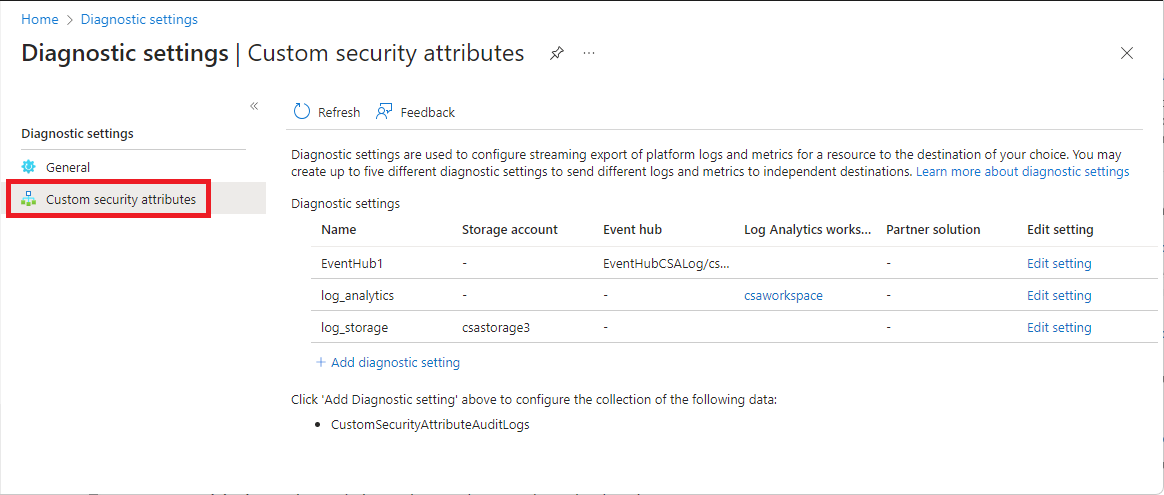Open the ellipsis more options menu
1164x495 pixels.
click(x=589, y=53)
